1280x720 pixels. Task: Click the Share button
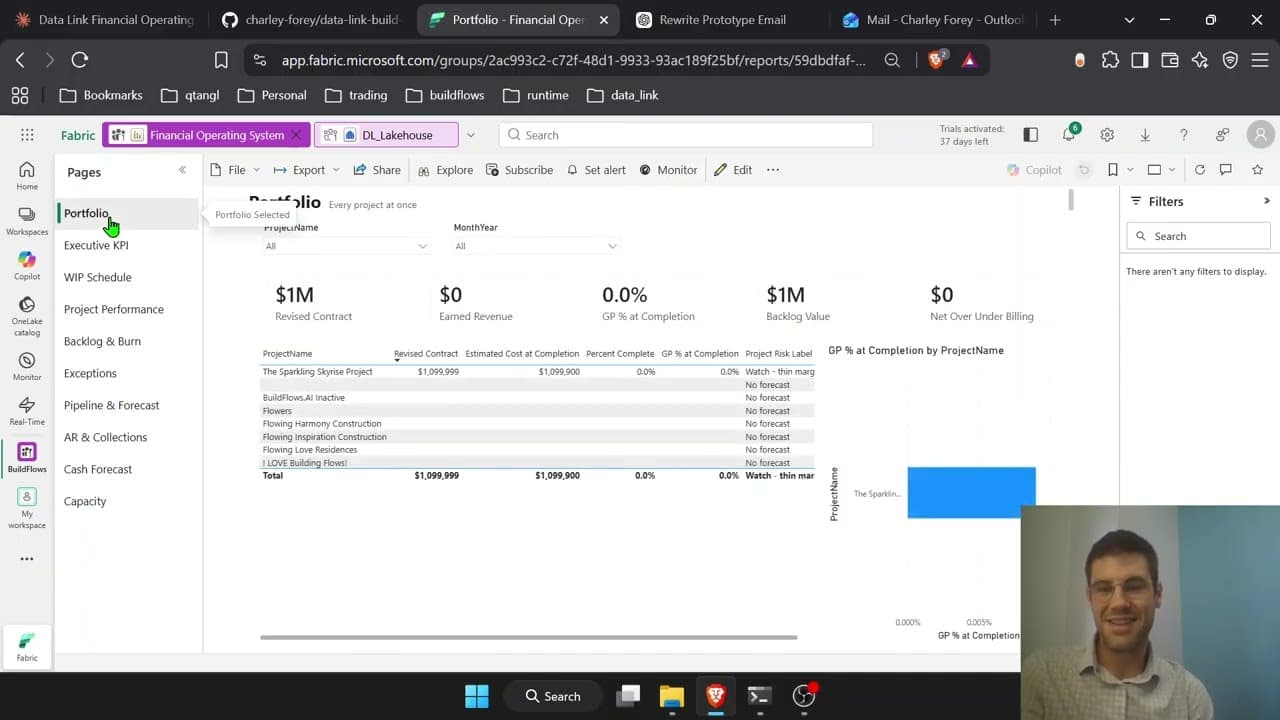(x=377, y=170)
